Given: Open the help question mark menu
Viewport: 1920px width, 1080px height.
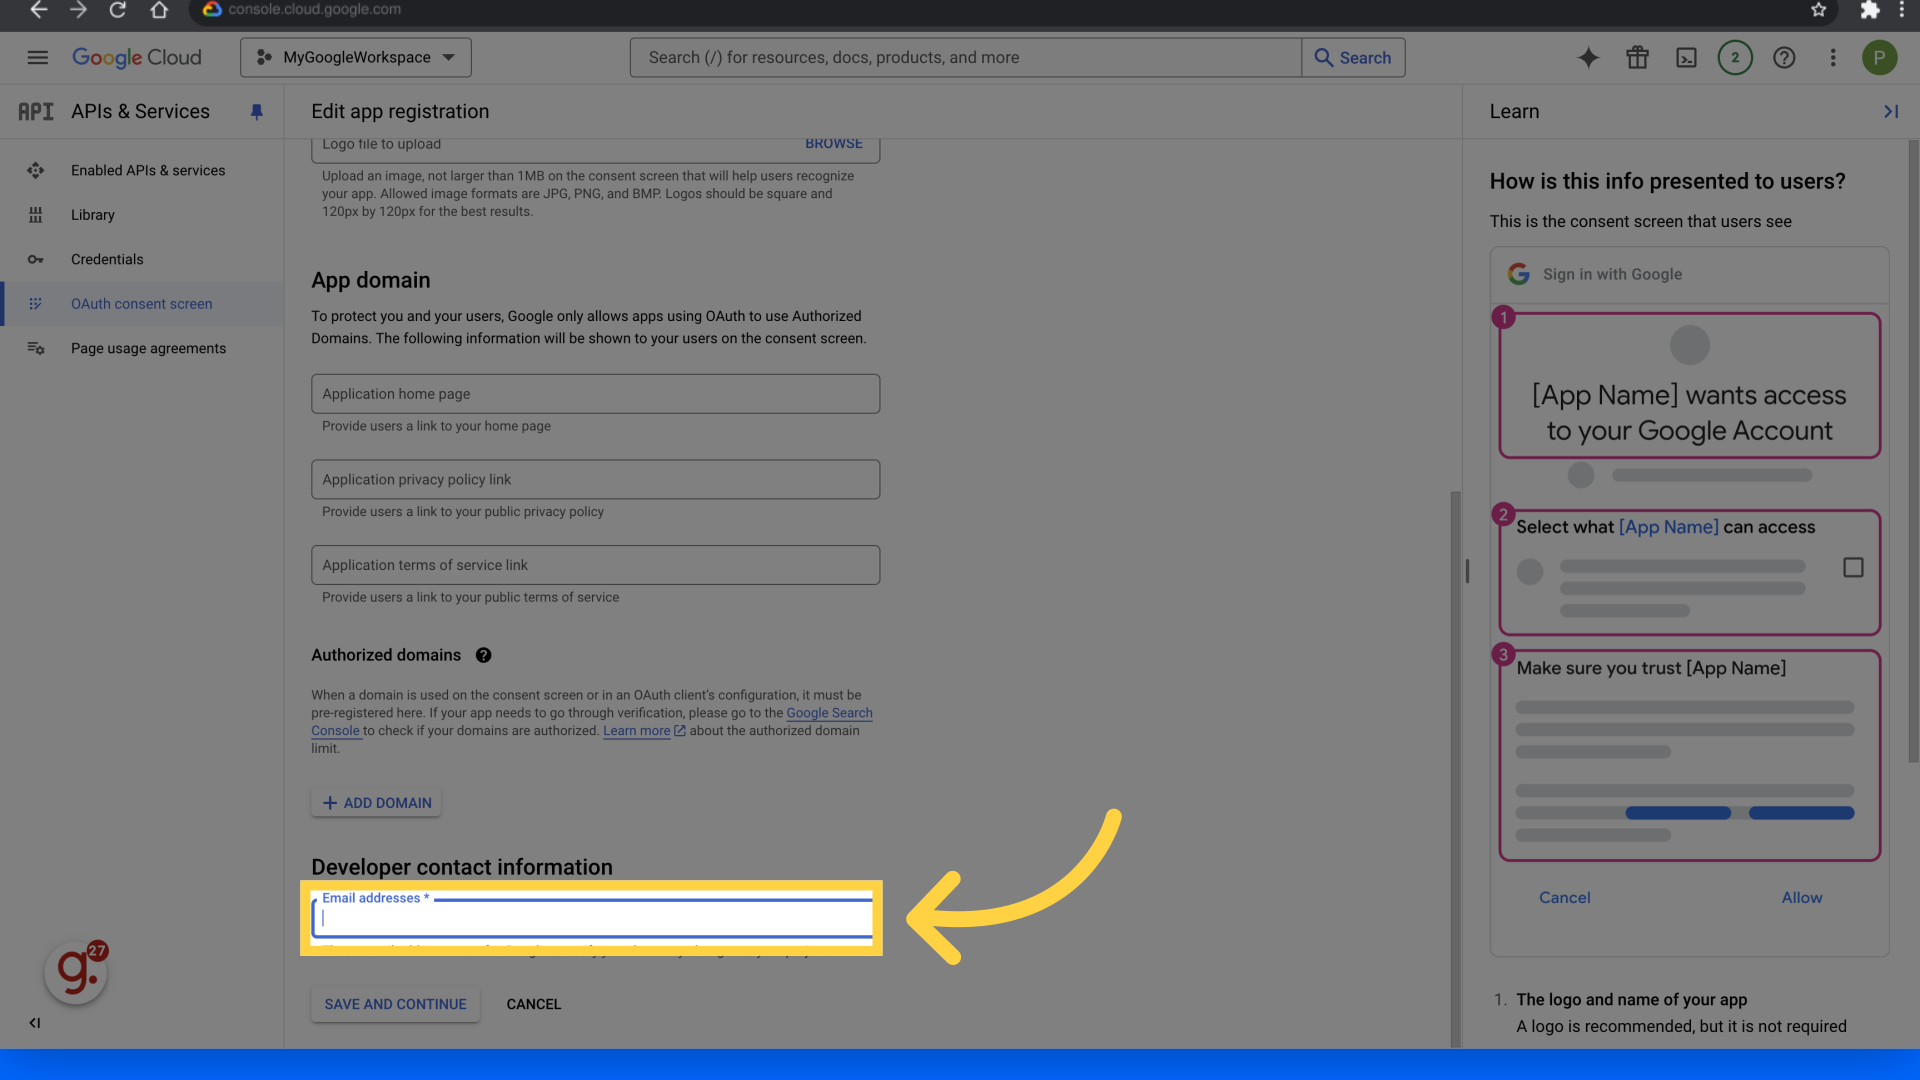Looking at the screenshot, I should click(x=1784, y=58).
